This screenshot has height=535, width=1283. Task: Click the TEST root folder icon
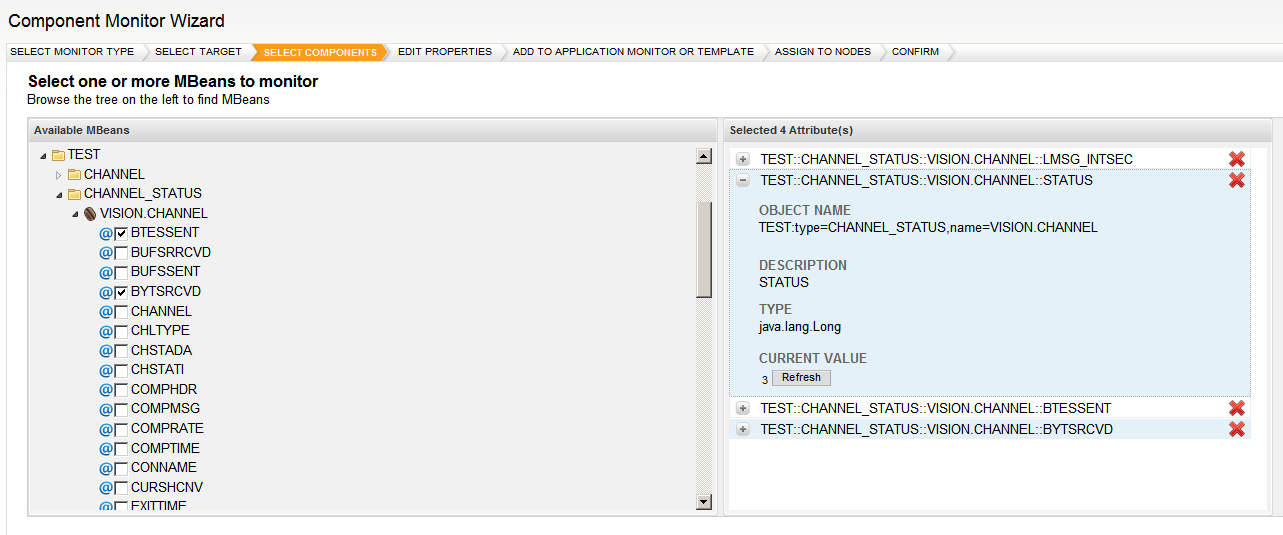[58, 155]
